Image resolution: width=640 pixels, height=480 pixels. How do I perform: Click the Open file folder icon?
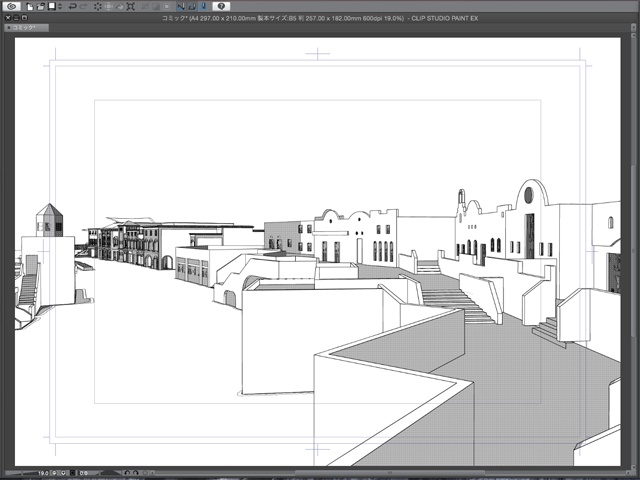tap(40, 7)
